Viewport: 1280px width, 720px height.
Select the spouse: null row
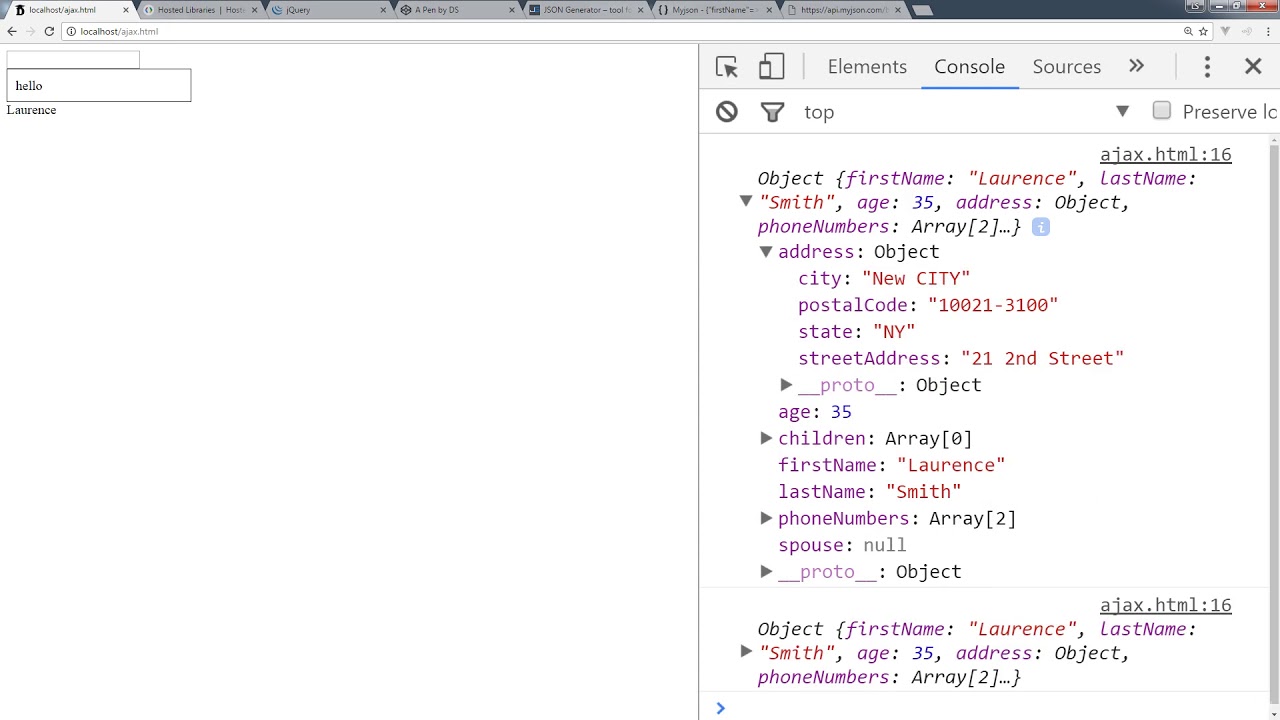(x=842, y=545)
